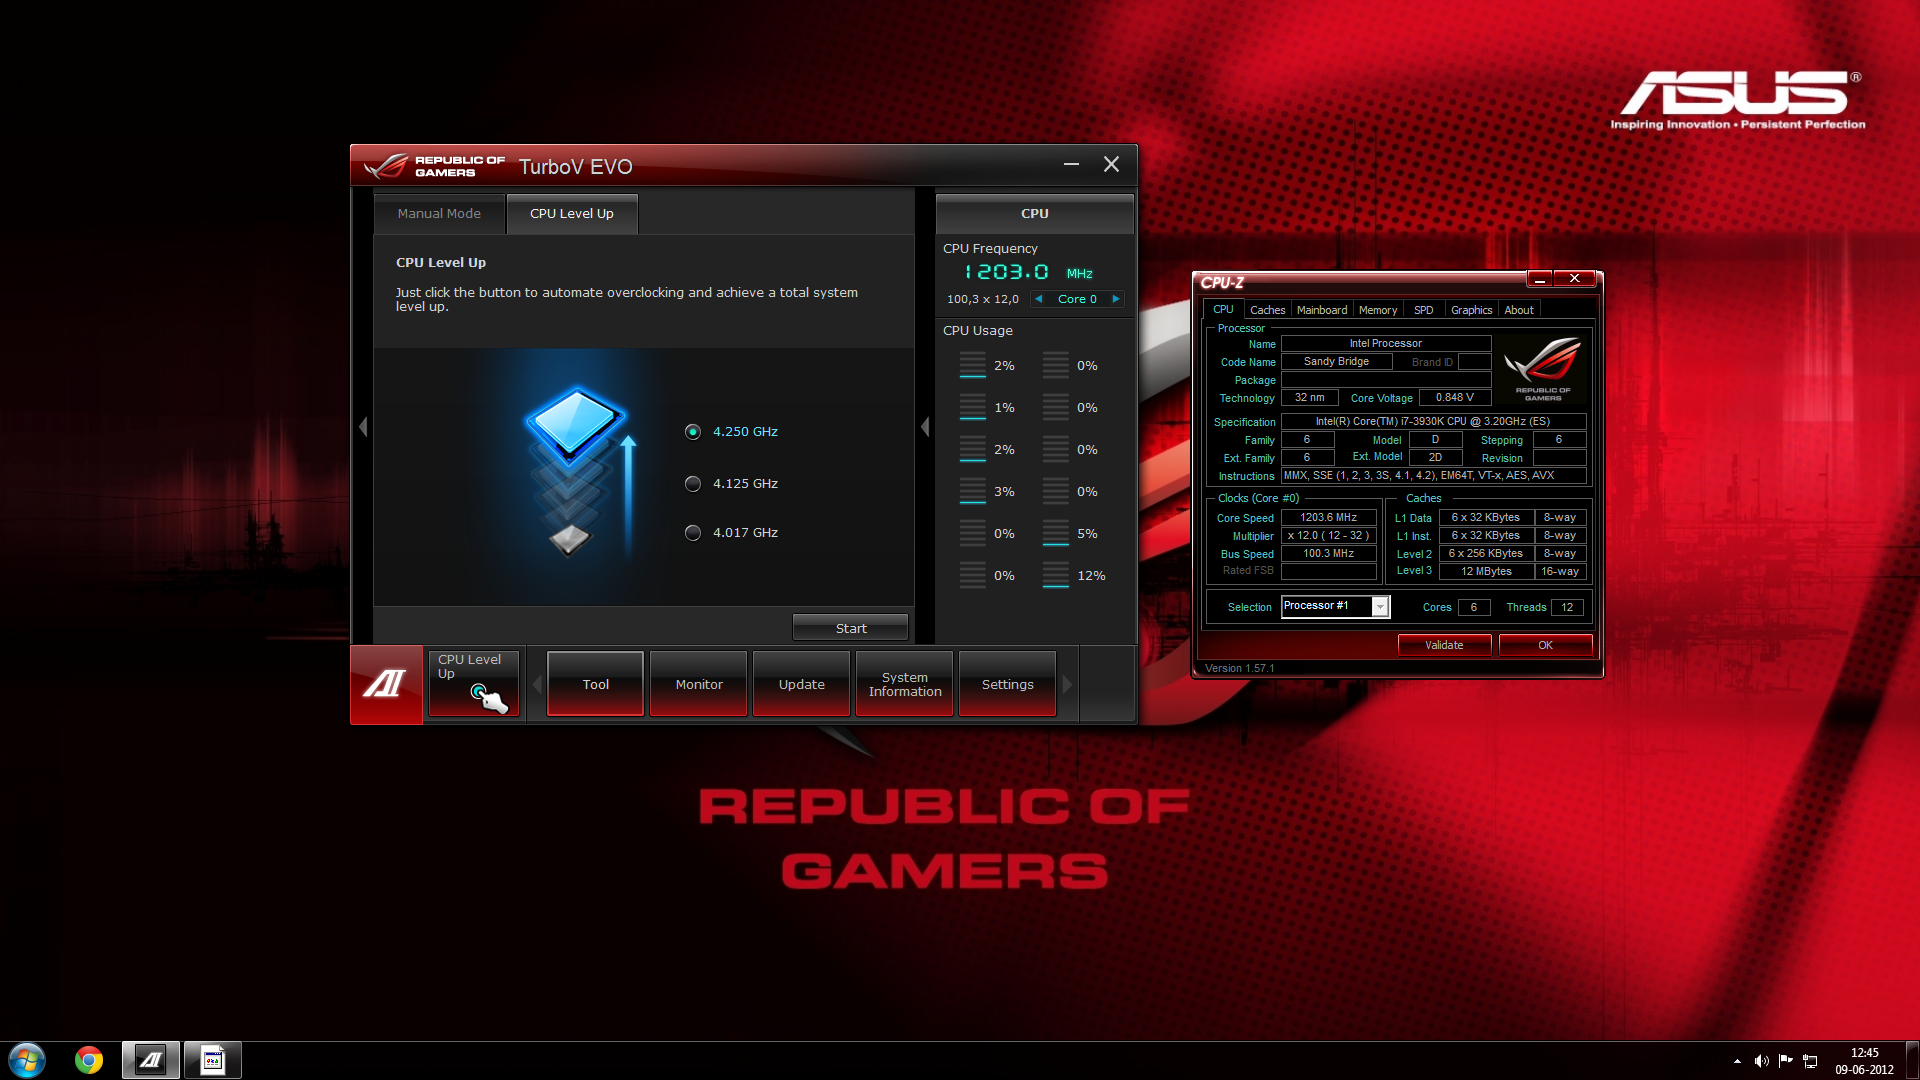The width and height of the screenshot is (1920, 1080).
Task: Click the Core Speed value 1203.6 MHz
Action: click(x=1328, y=518)
